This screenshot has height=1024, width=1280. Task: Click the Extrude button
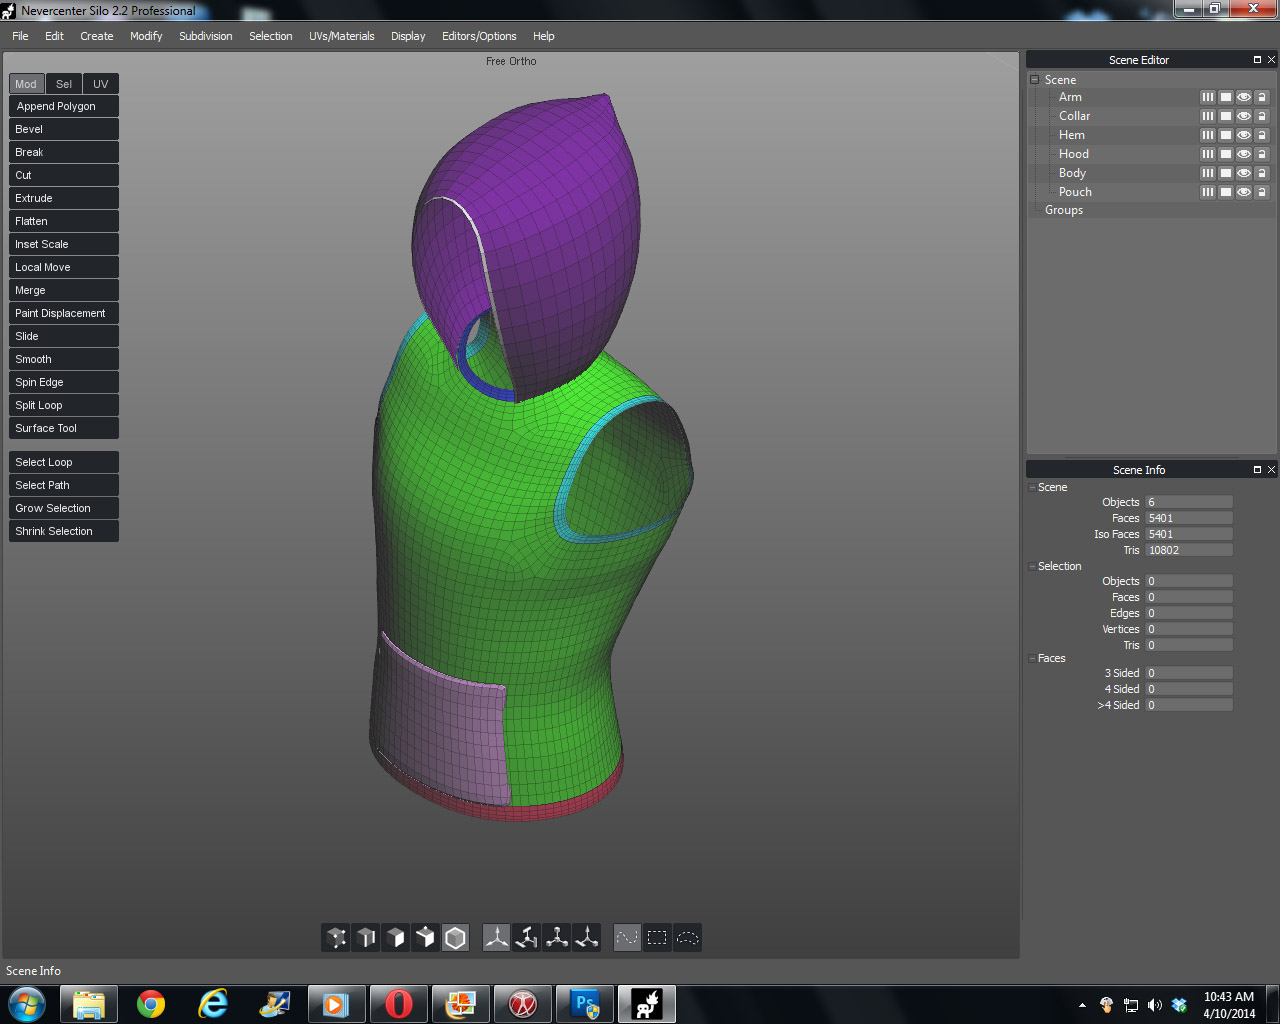(64, 198)
